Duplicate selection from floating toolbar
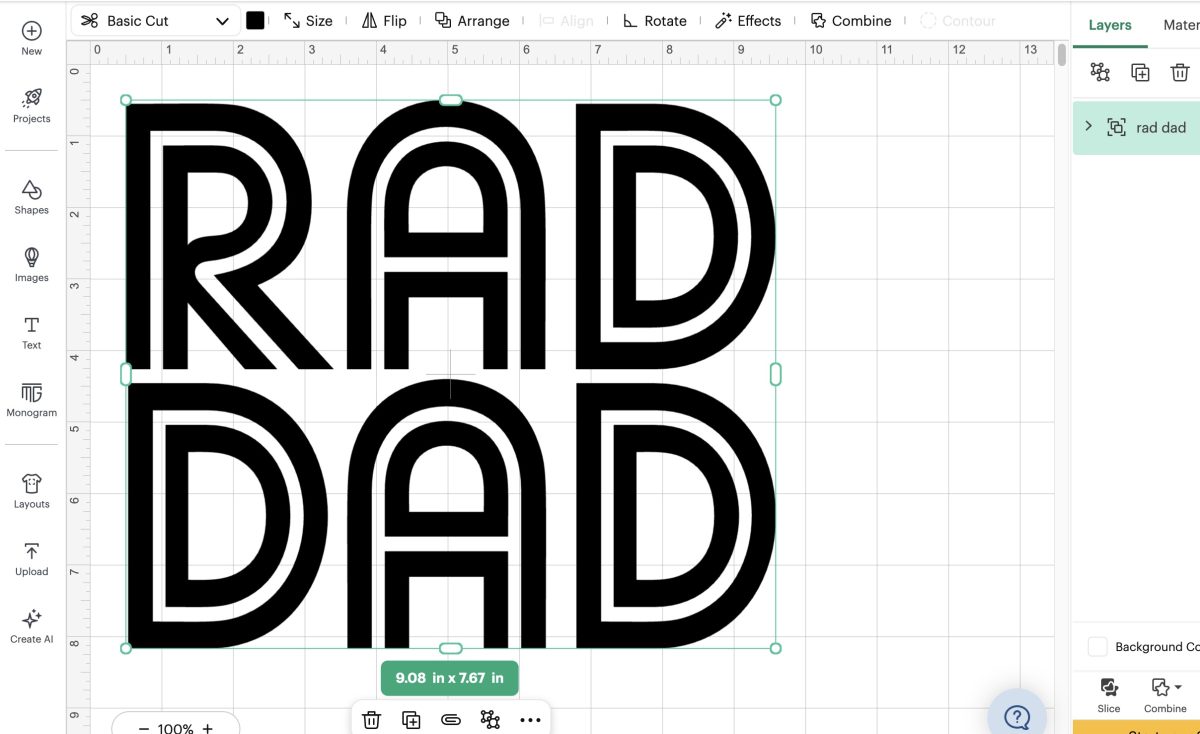Screen dimensions: 1200x734 [x=411, y=720]
